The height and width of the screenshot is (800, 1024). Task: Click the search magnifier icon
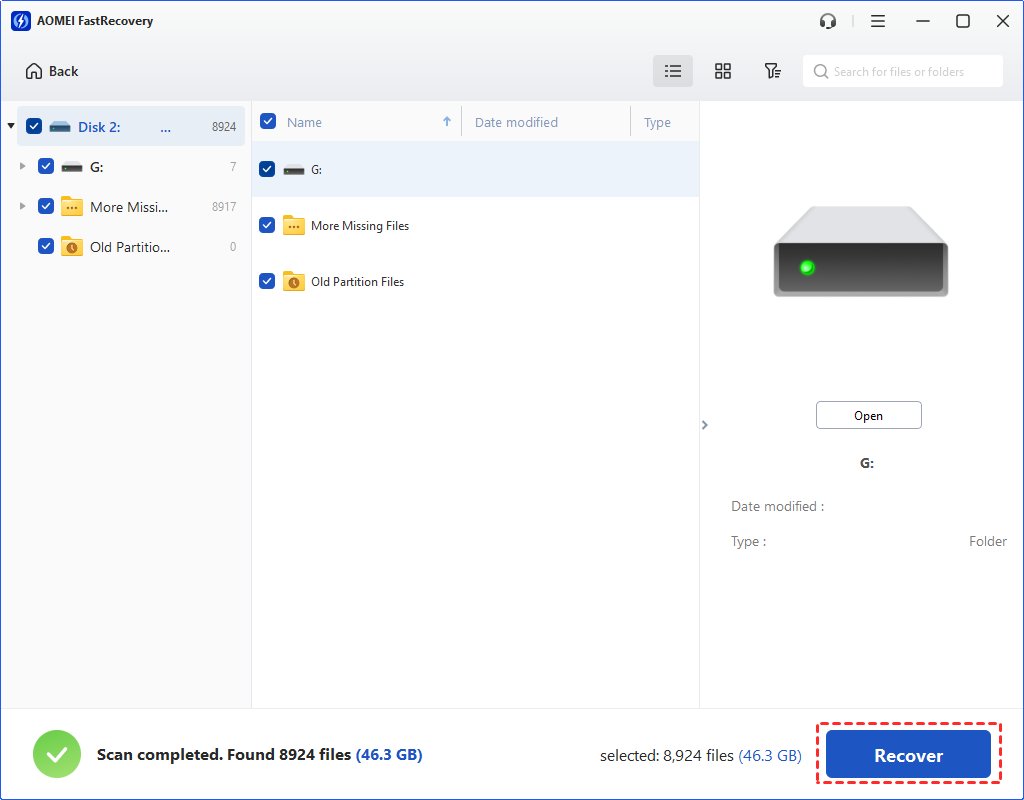(x=821, y=71)
